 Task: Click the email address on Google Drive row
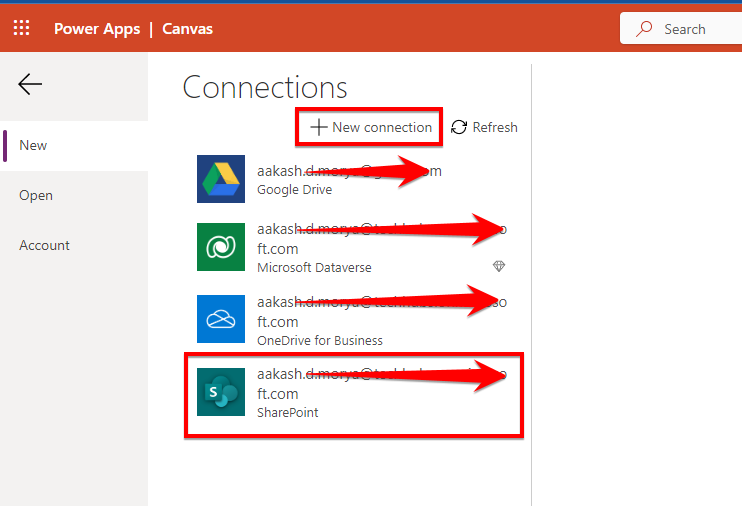tap(349, 171)
